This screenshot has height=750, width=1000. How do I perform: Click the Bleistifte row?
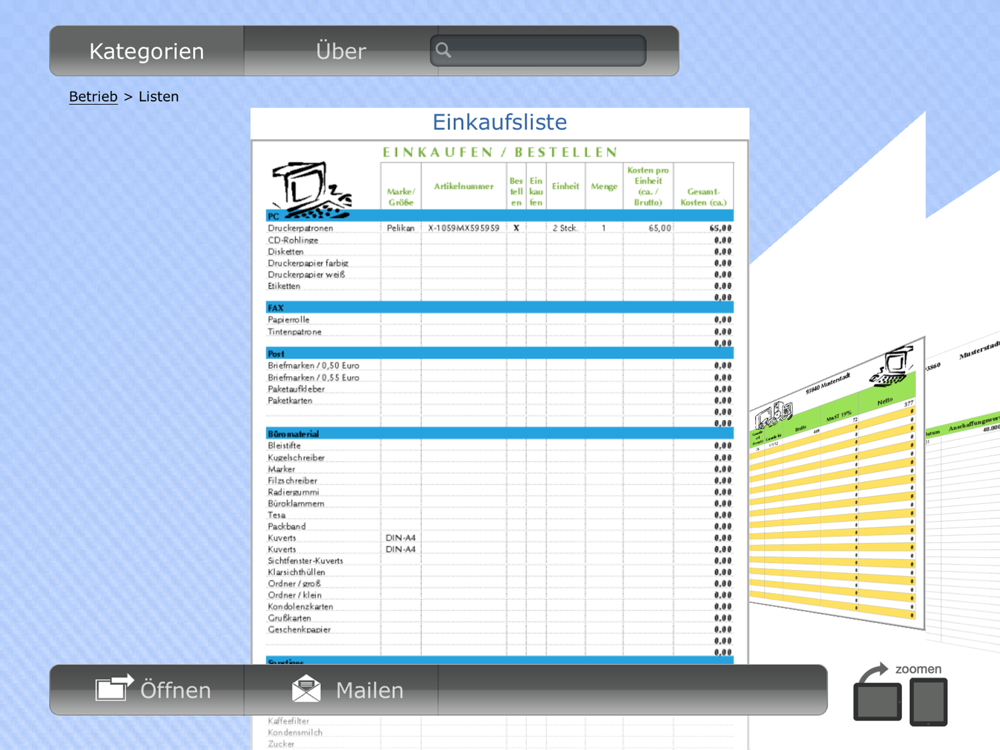click(499, 446)
